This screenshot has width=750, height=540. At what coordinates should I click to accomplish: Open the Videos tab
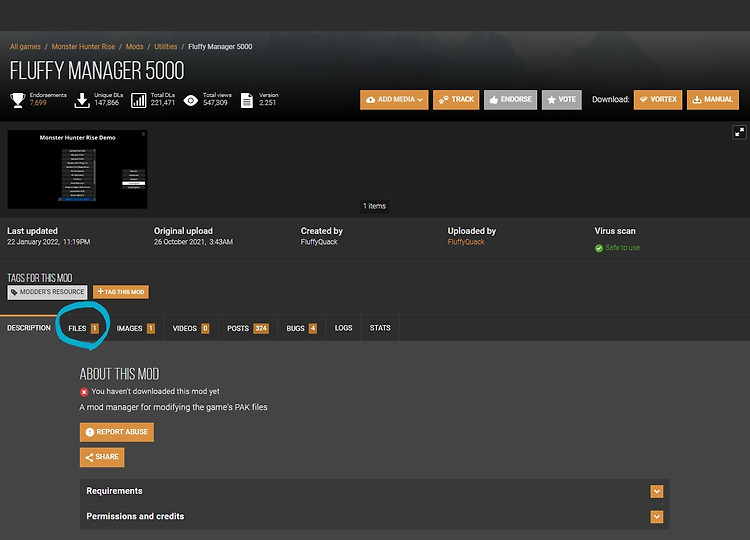191,328
